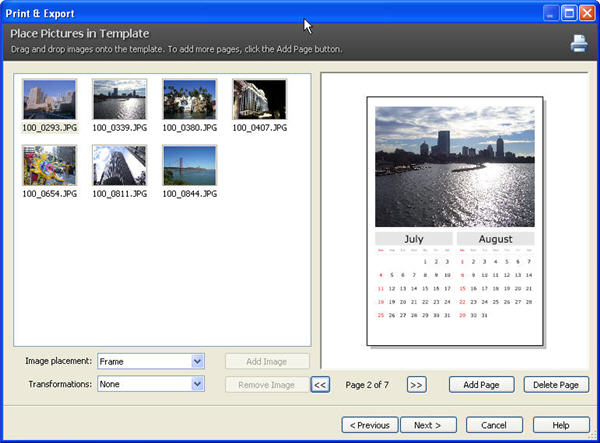This screenshot has width=600, height=443.
Task: Click the calendar page photo in preview
Action: [x=455, y=166]
